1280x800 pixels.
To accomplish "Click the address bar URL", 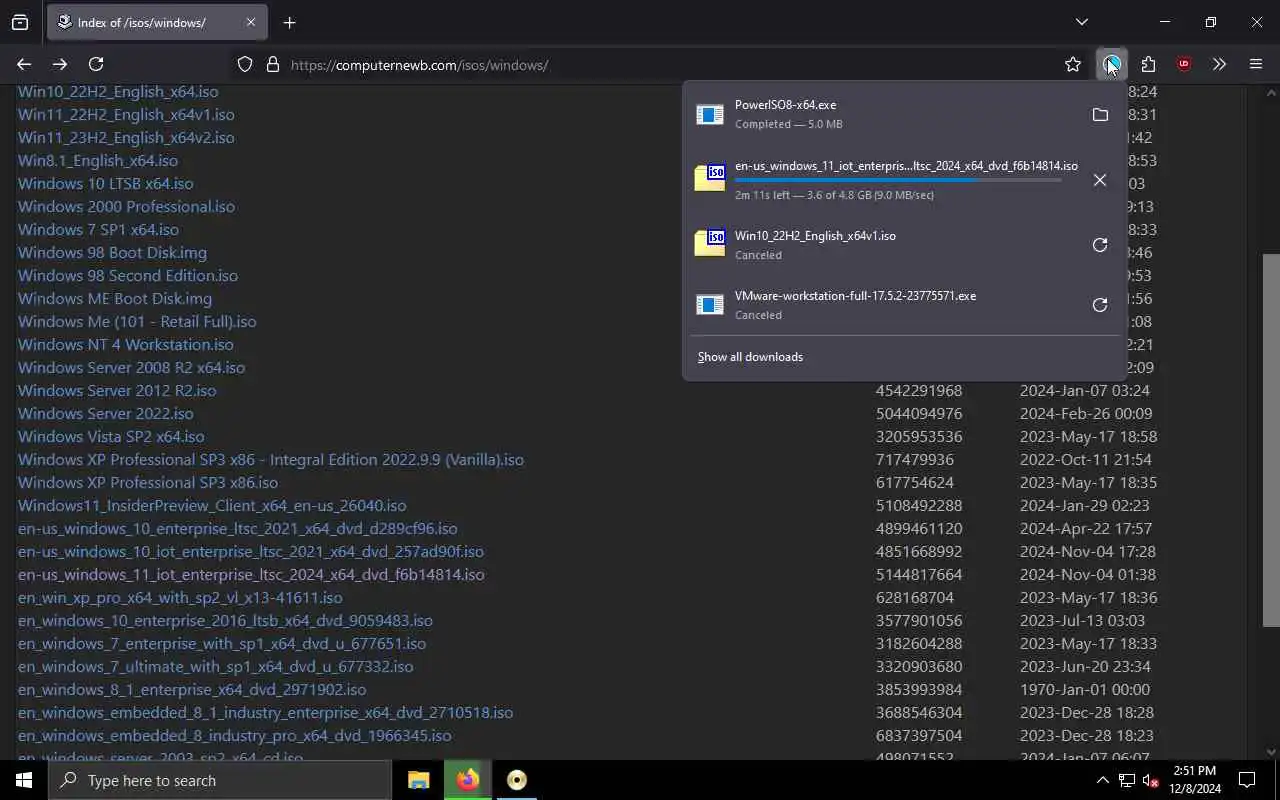I will (419, 65).
